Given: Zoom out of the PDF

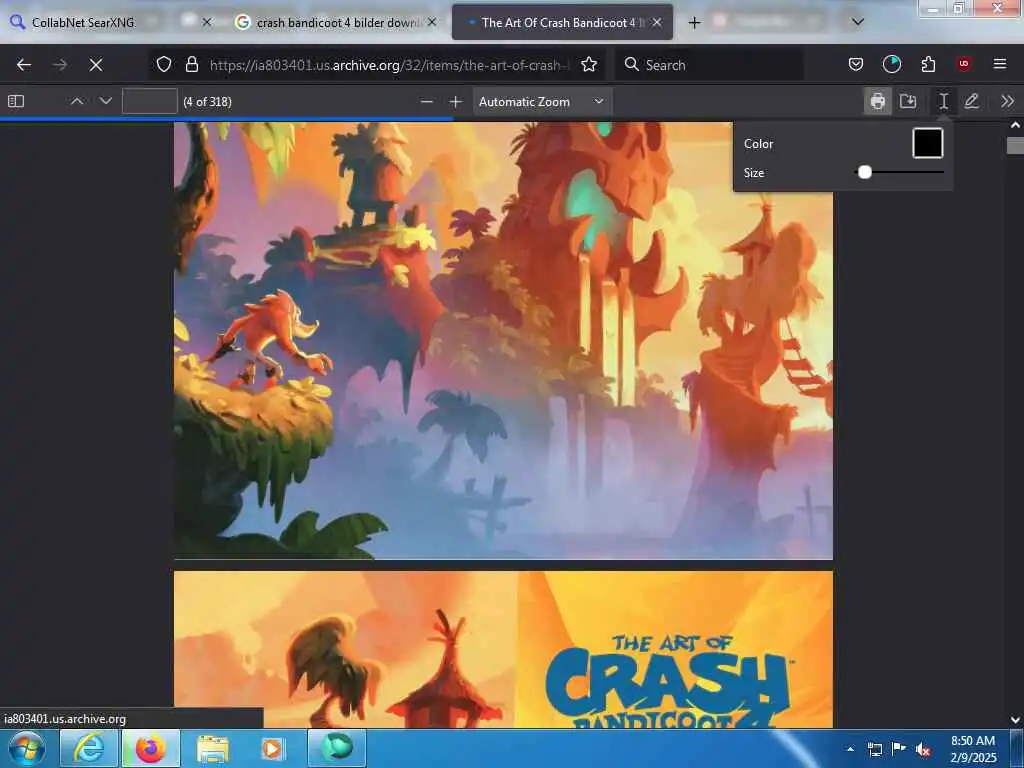Looking at the screenshot, I should click(x=426, y=102).
